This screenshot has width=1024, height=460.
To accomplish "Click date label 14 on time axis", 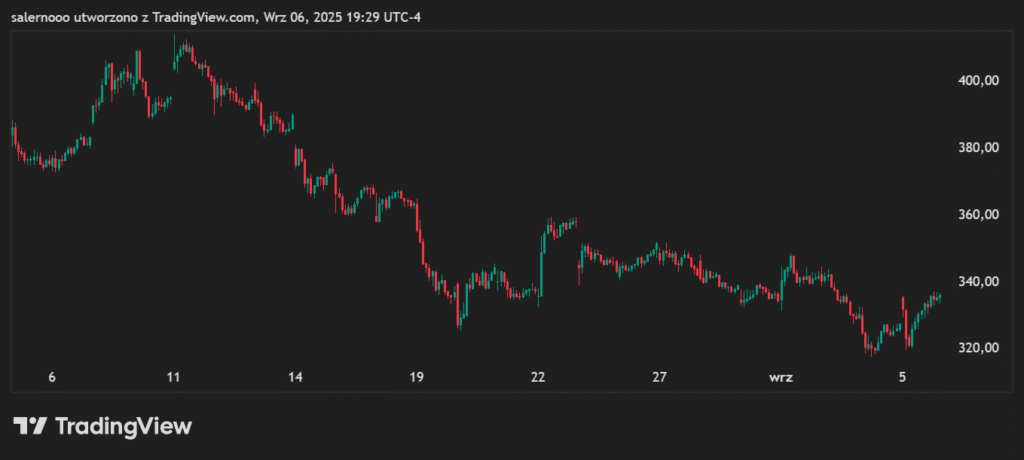I will [295, 377].
